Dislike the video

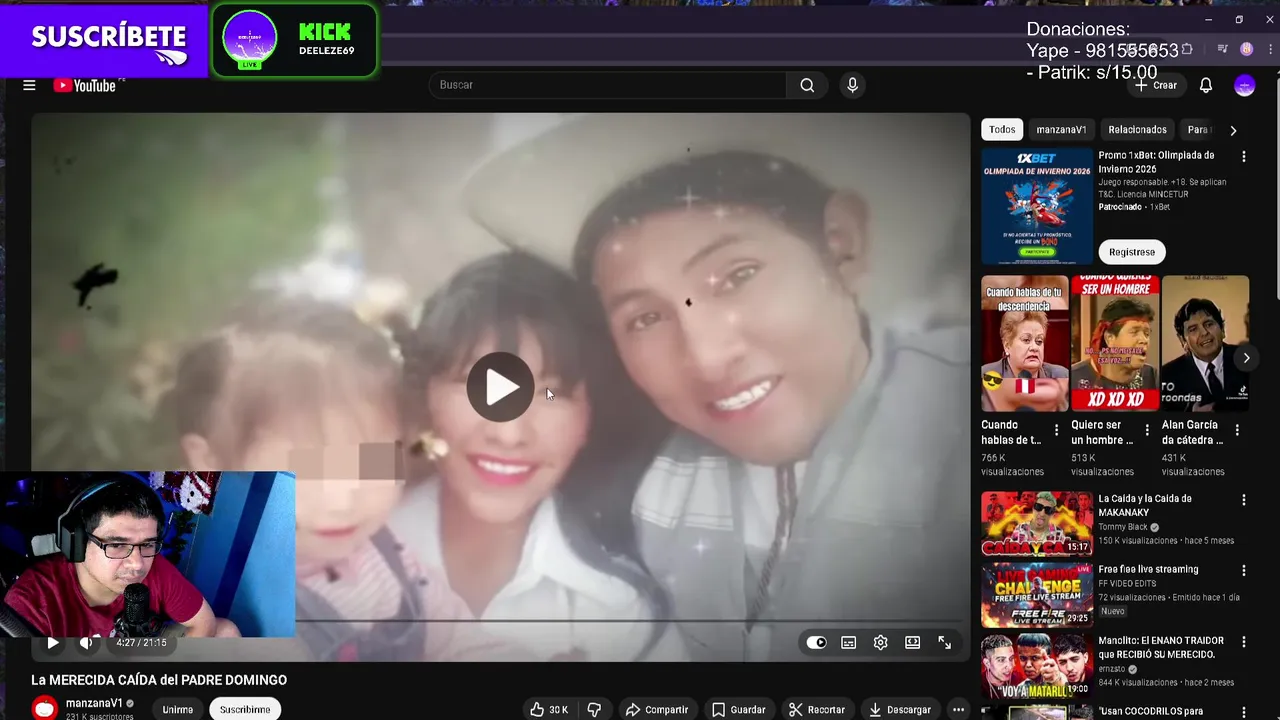[x=594, y=709]
